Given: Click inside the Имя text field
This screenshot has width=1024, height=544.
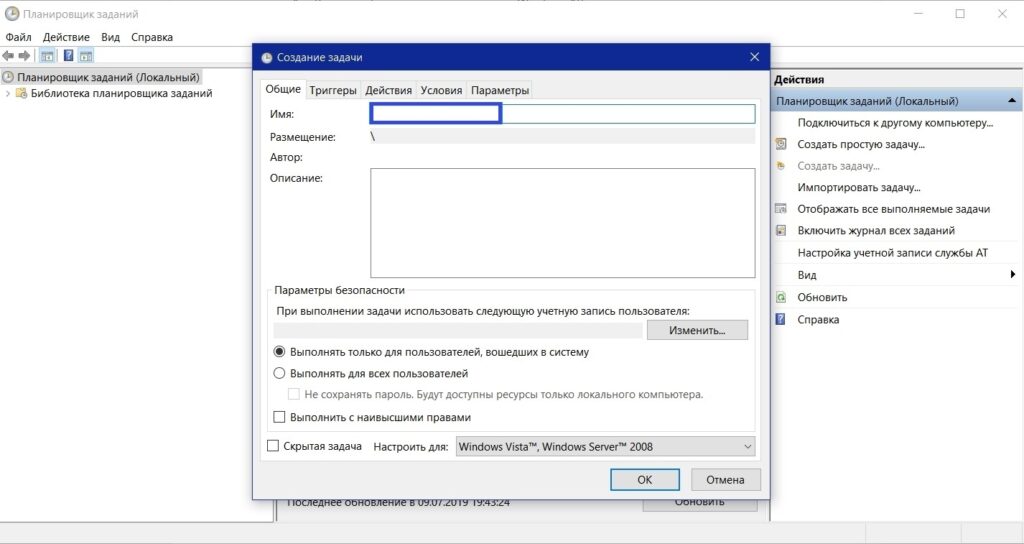Looking at the screenshot, I should pos(562,114).
